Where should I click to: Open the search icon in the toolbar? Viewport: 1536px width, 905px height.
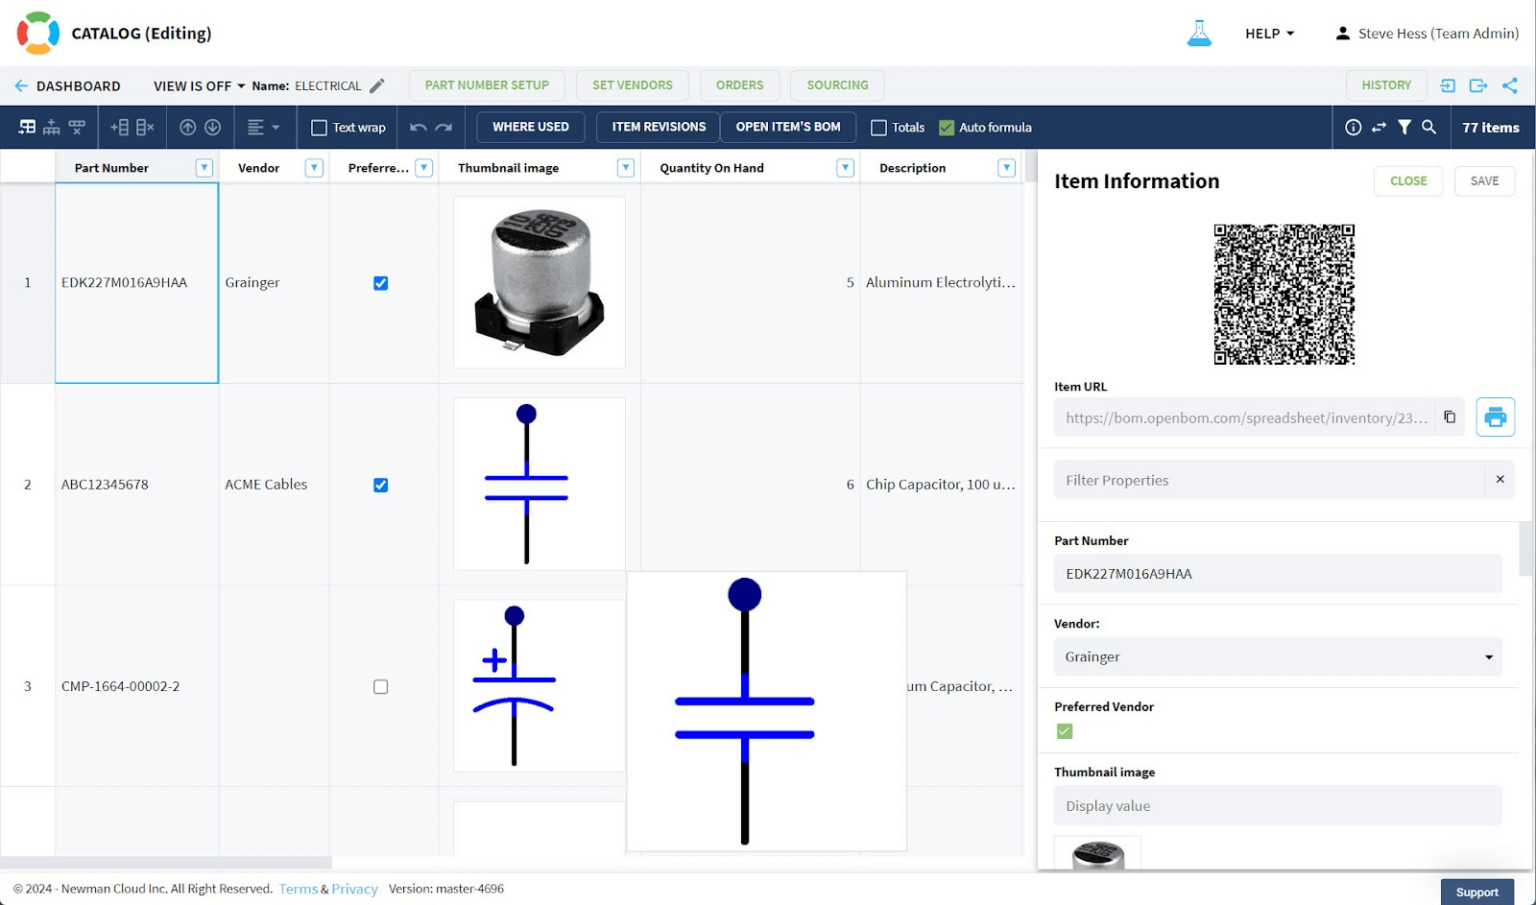click(1430, 127)
